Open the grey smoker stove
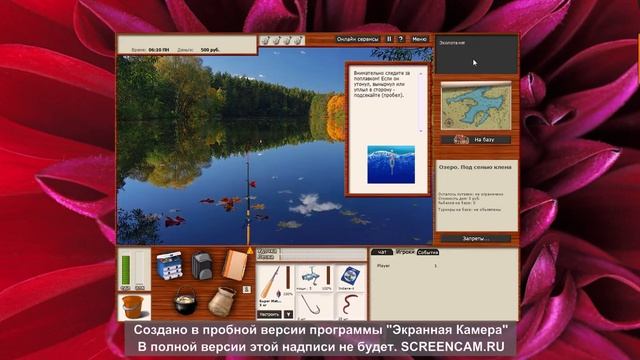This screenshot has width=640, height=360. coord(202,266)
